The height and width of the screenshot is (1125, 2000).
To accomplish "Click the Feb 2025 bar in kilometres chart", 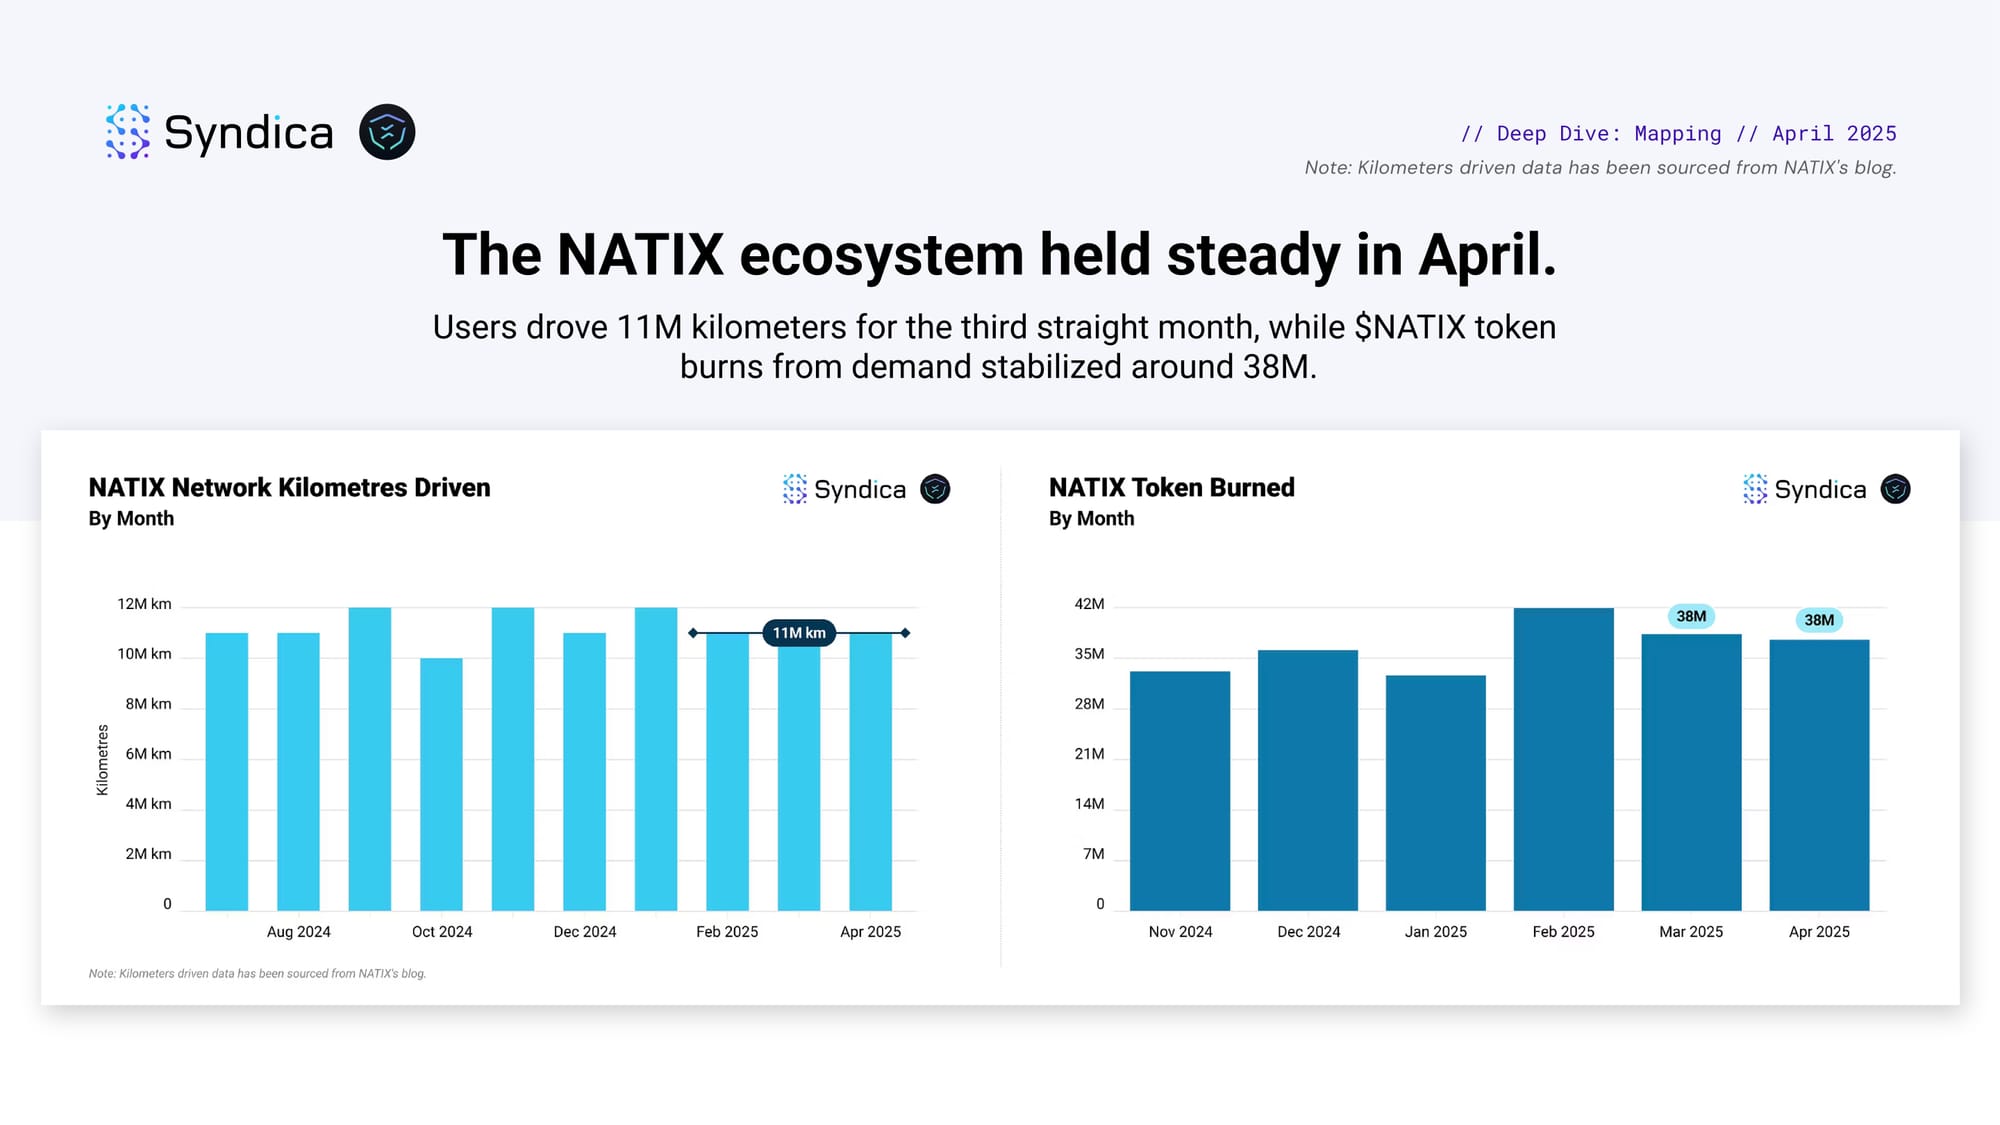I will 727,771.
